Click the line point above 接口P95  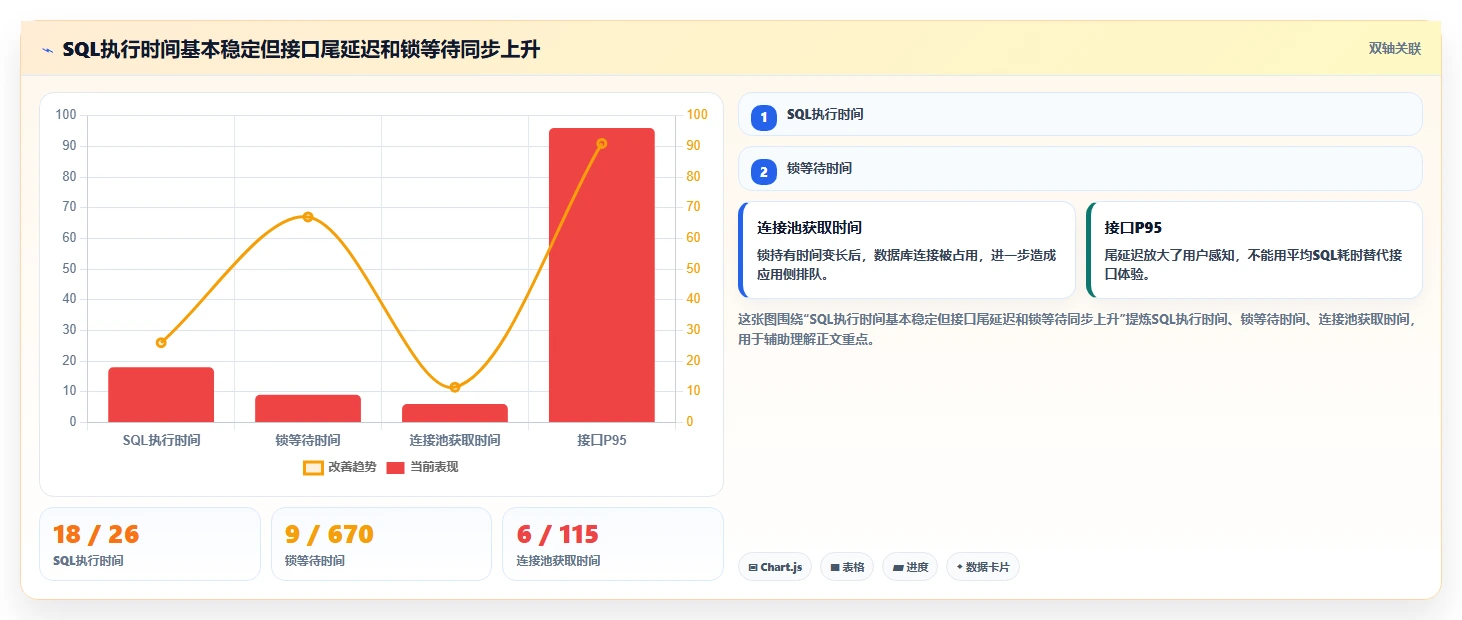point(602,144)
